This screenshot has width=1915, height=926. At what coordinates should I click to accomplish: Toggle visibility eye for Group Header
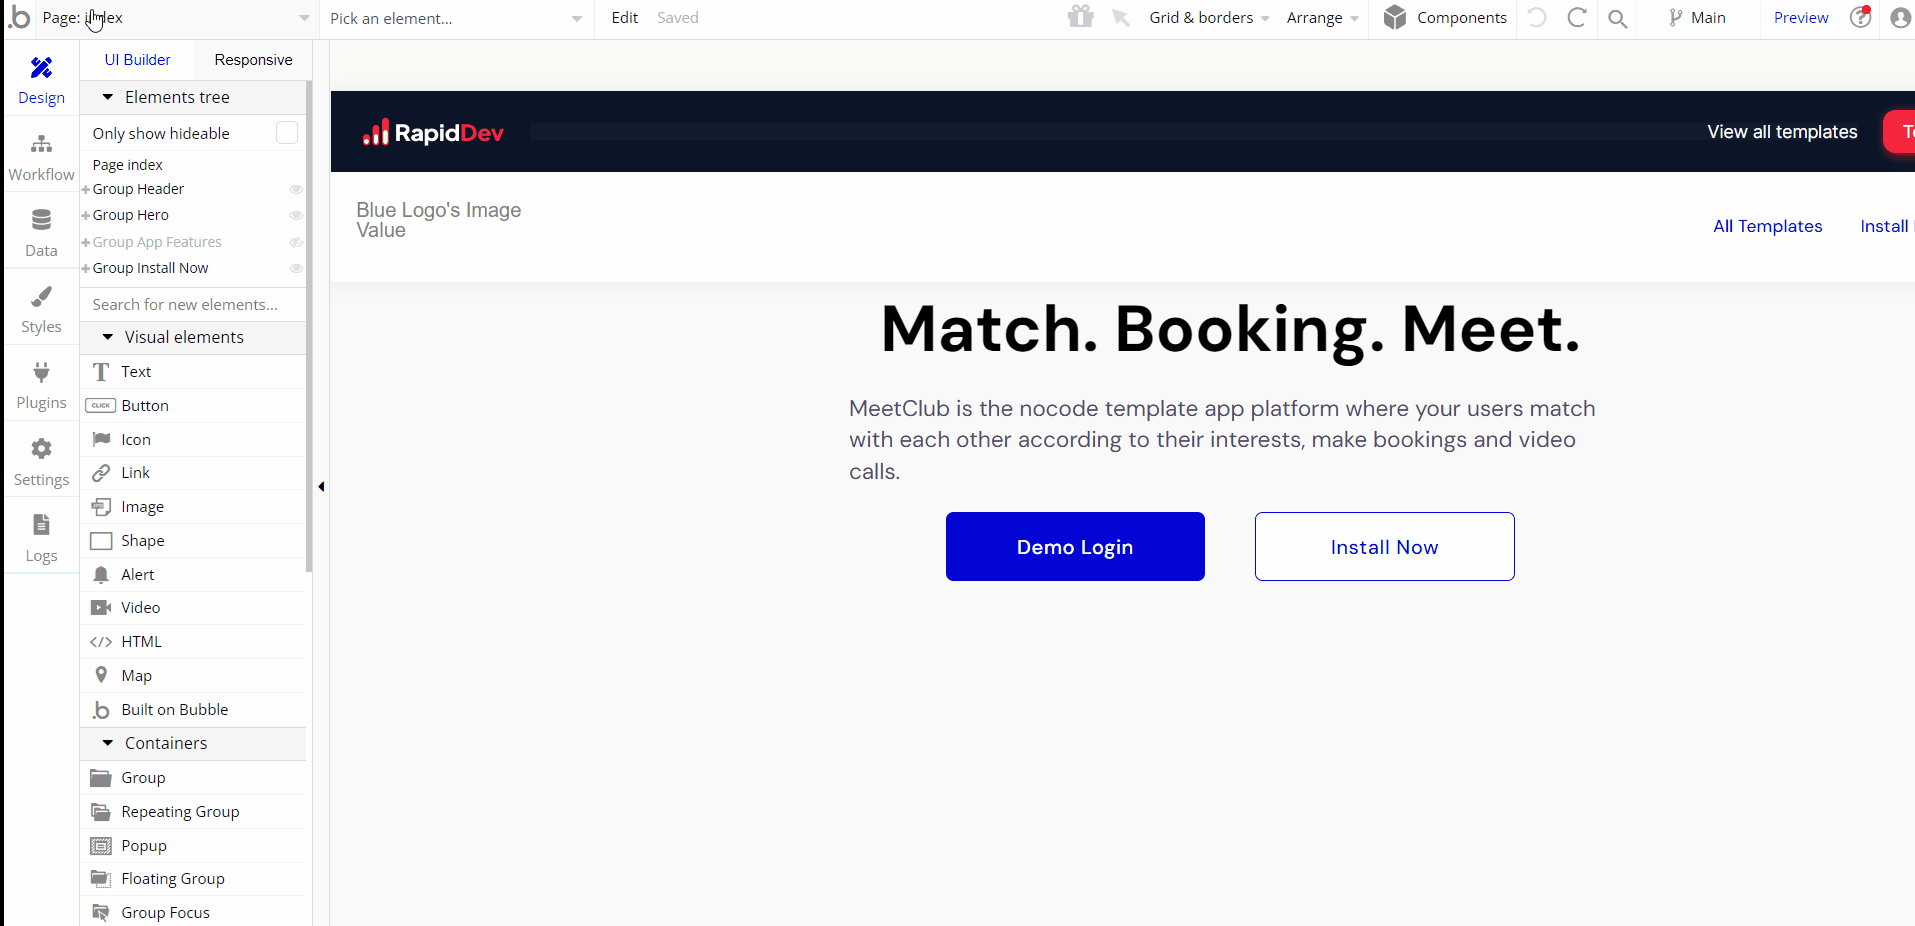point(296,189)
